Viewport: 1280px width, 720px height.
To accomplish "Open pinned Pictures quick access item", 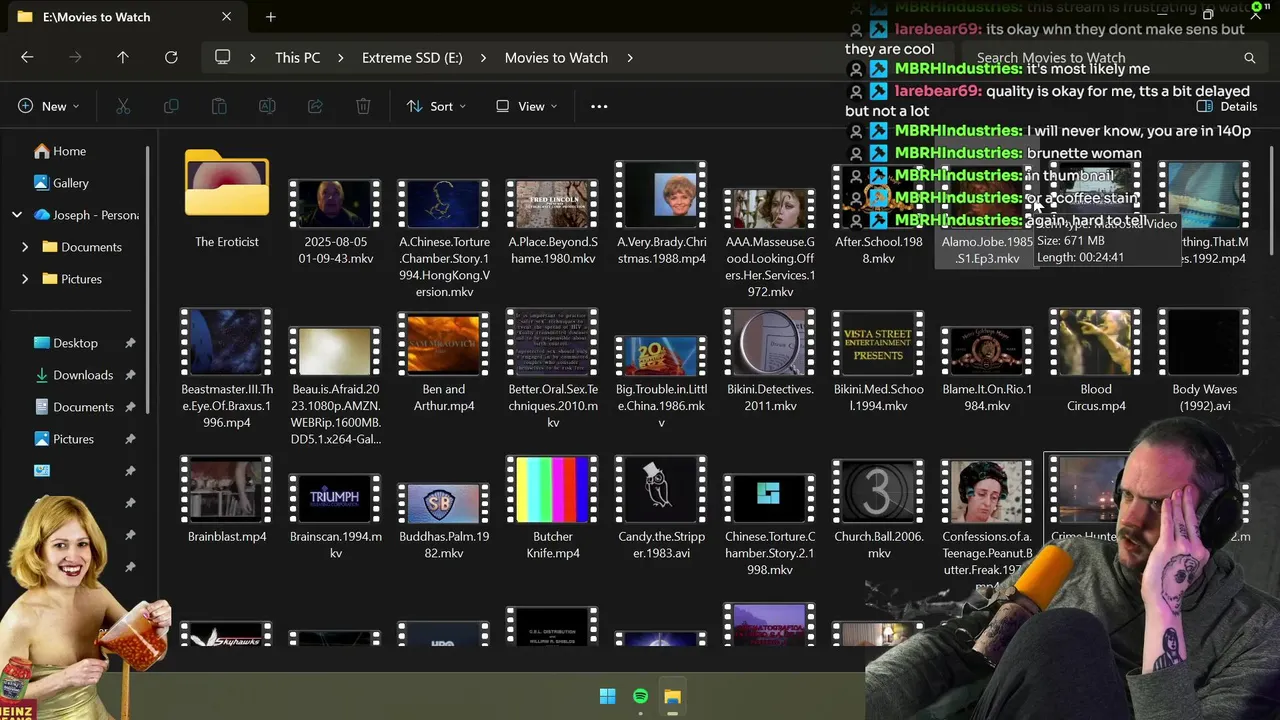I will [x=73, y=439].
